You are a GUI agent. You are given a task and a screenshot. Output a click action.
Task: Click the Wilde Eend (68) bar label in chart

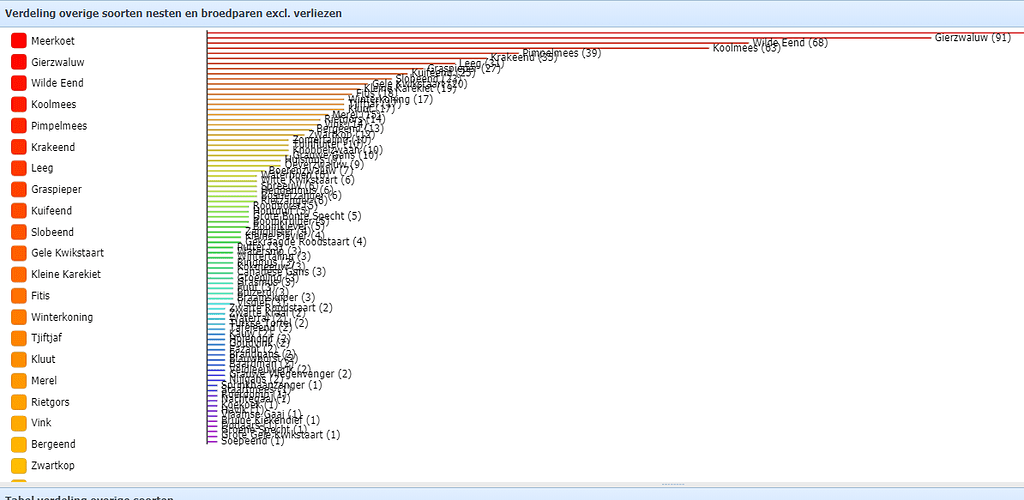790,43
